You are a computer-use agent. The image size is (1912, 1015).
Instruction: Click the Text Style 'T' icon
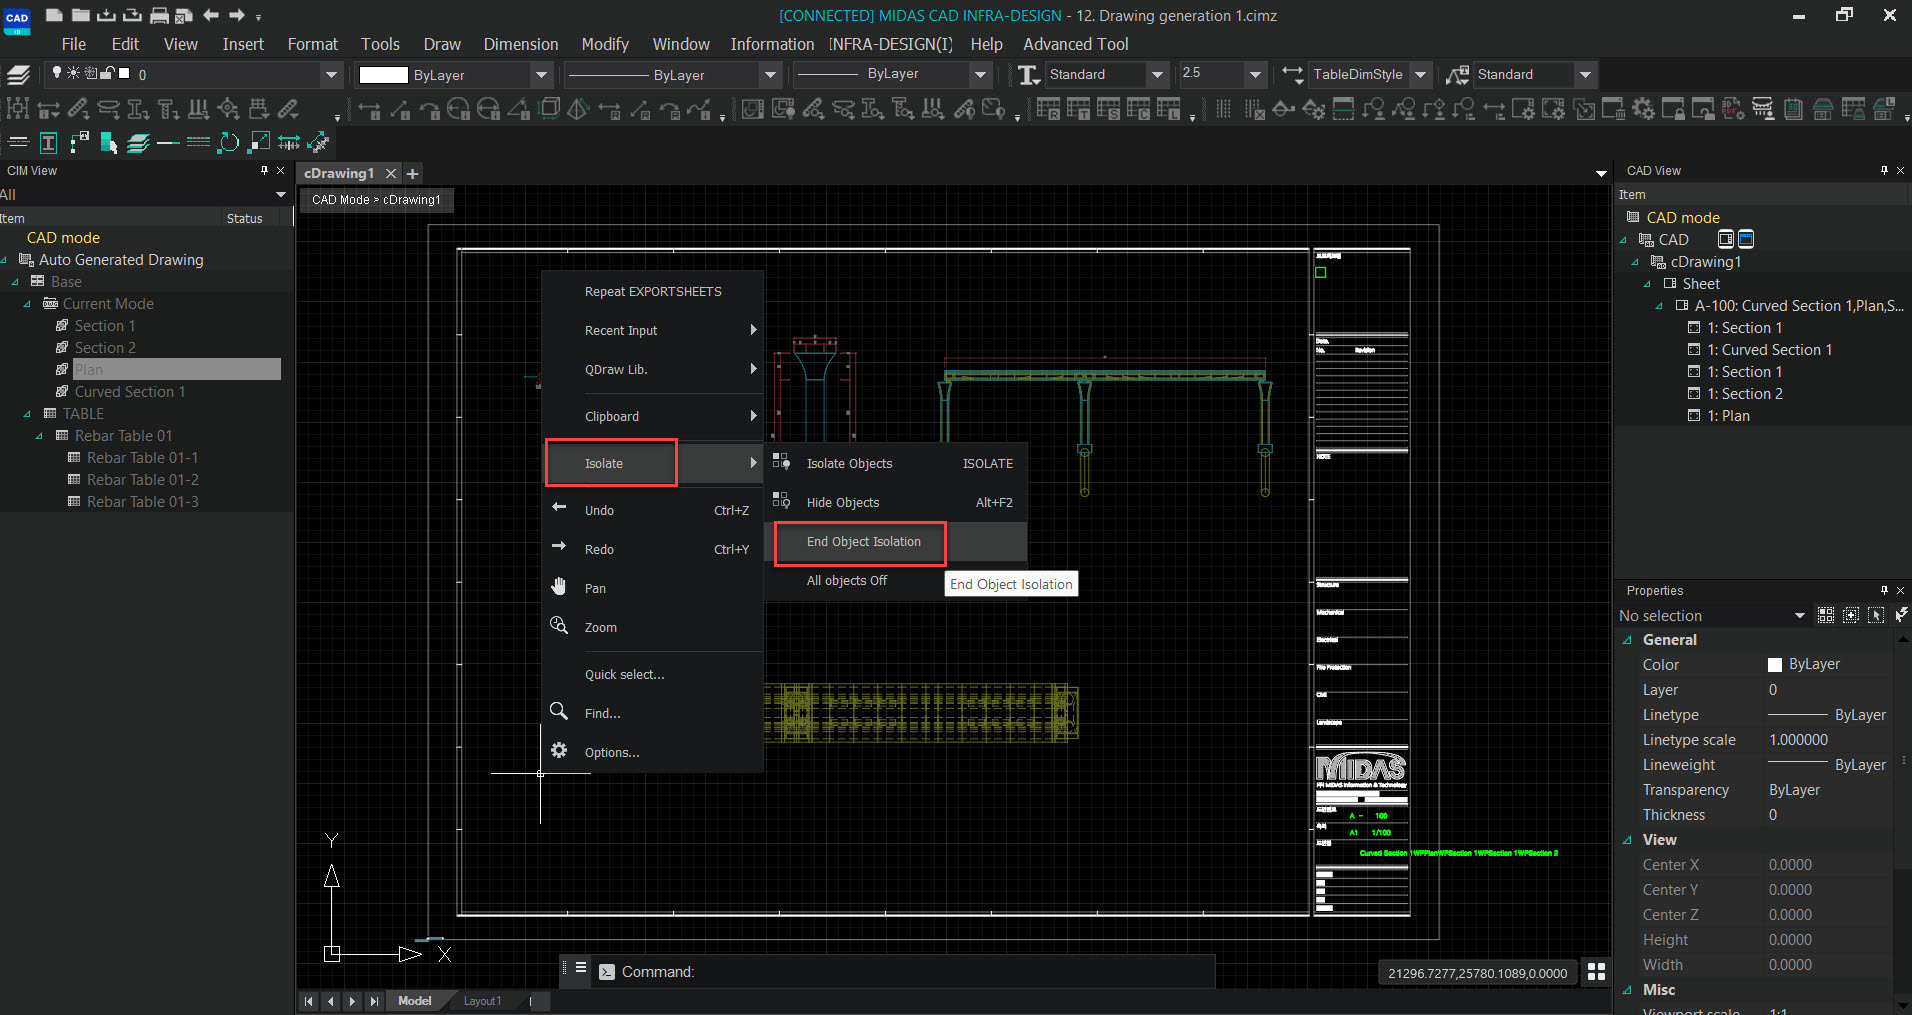[x=1028, y=74]
